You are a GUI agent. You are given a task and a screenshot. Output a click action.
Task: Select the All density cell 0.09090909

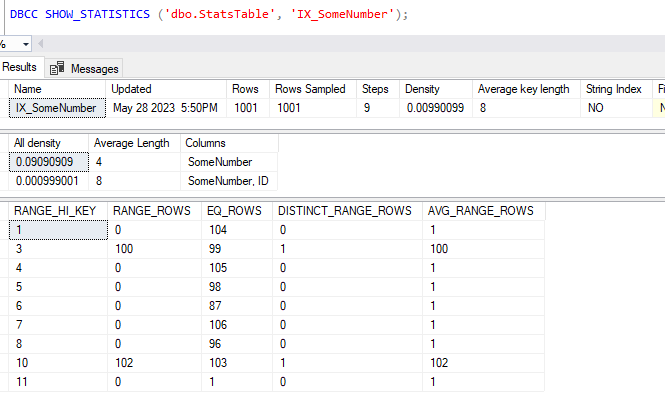click(43, 161)
